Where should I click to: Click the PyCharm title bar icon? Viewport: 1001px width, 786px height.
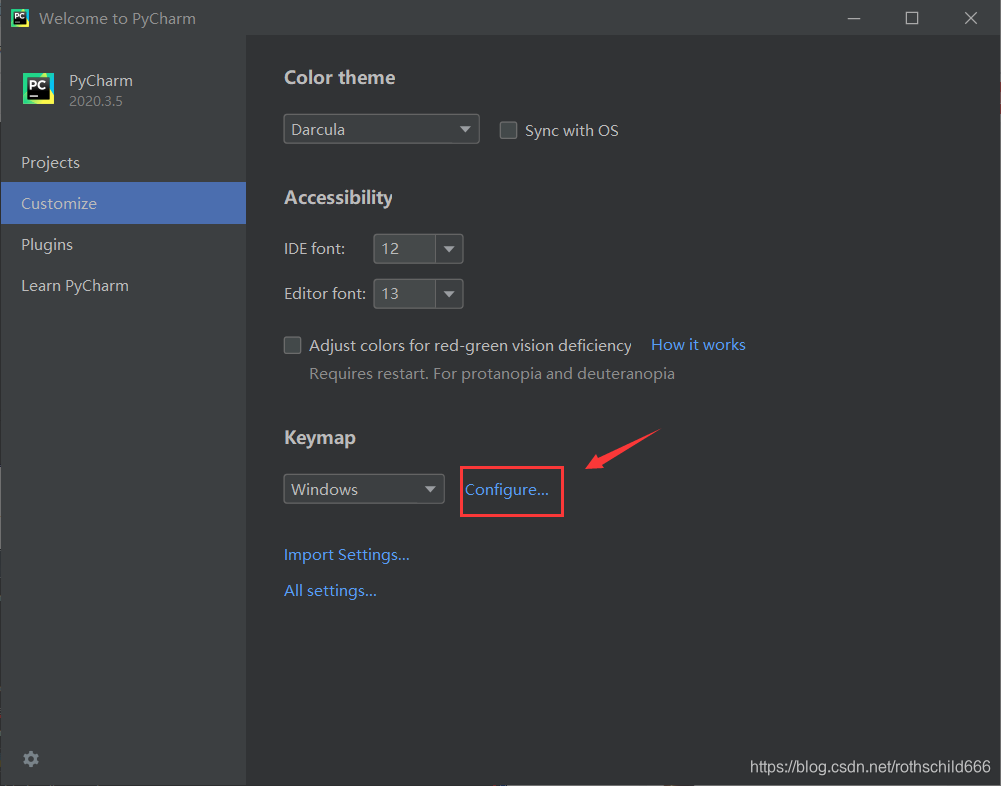[x=19, y=18]
